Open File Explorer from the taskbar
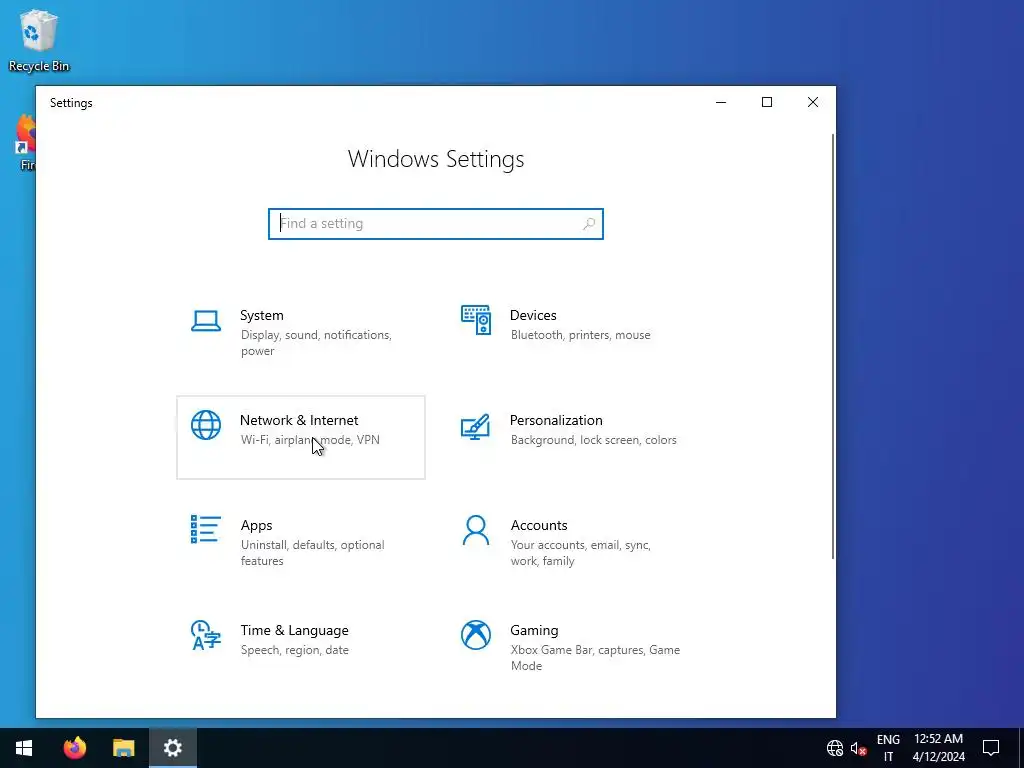Image resolution: width=1024 pixels, height=768 pixels. (x=123, y=748)
